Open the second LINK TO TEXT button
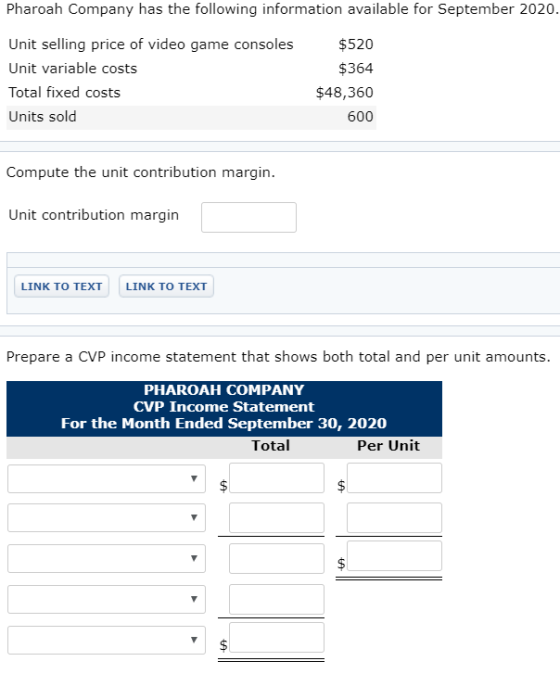Screen dimensions: 560x674 166,286
